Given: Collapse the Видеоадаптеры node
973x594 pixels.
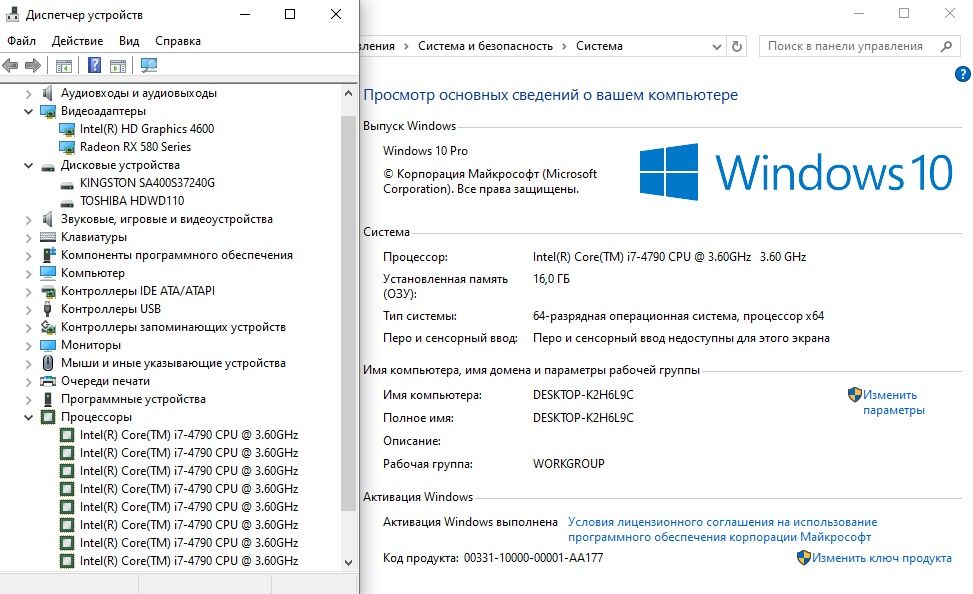Looking at the screenshot, I should 29,112.
